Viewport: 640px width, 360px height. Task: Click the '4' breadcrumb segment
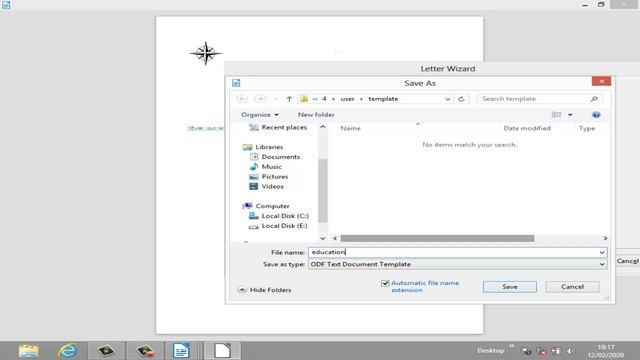tap(324, 99)
